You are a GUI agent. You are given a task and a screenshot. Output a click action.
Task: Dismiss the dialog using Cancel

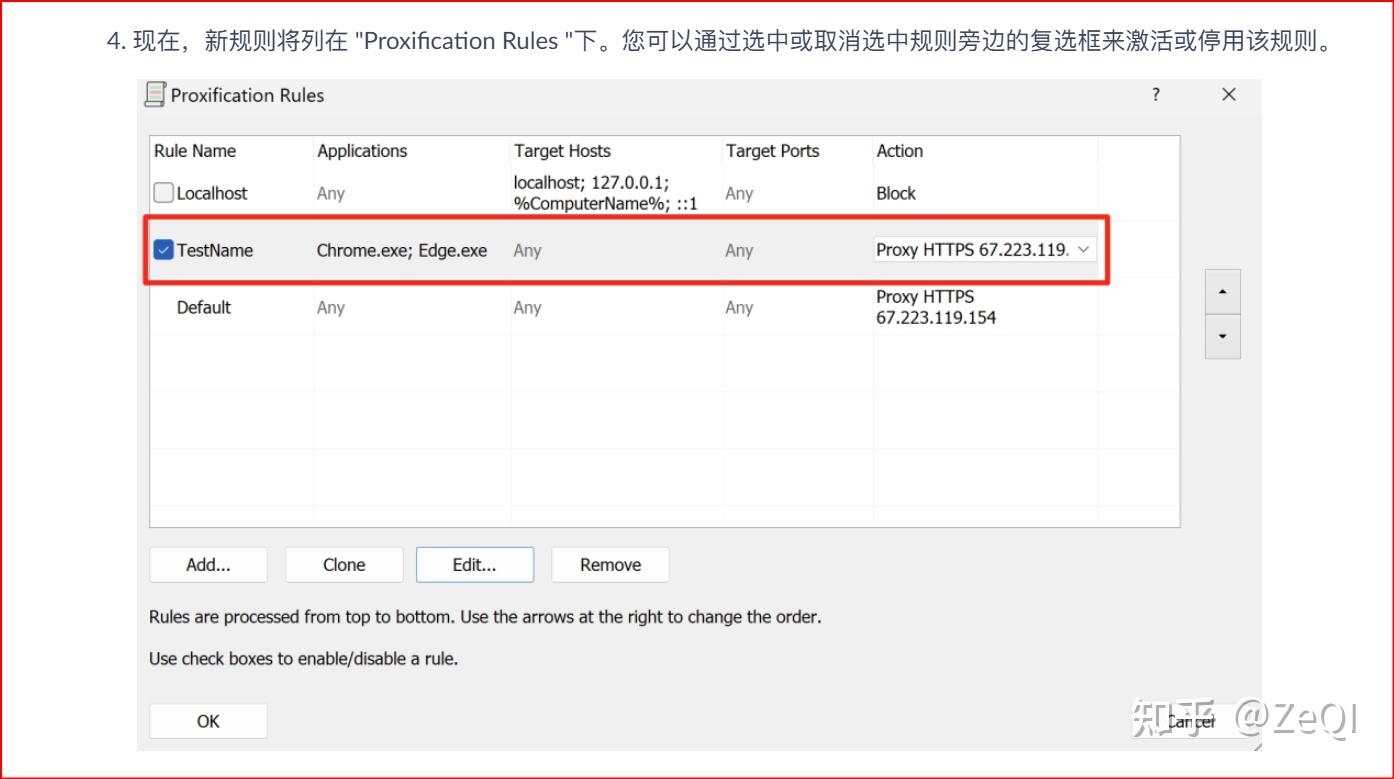pyautogui.click(x=1190, y=720)
